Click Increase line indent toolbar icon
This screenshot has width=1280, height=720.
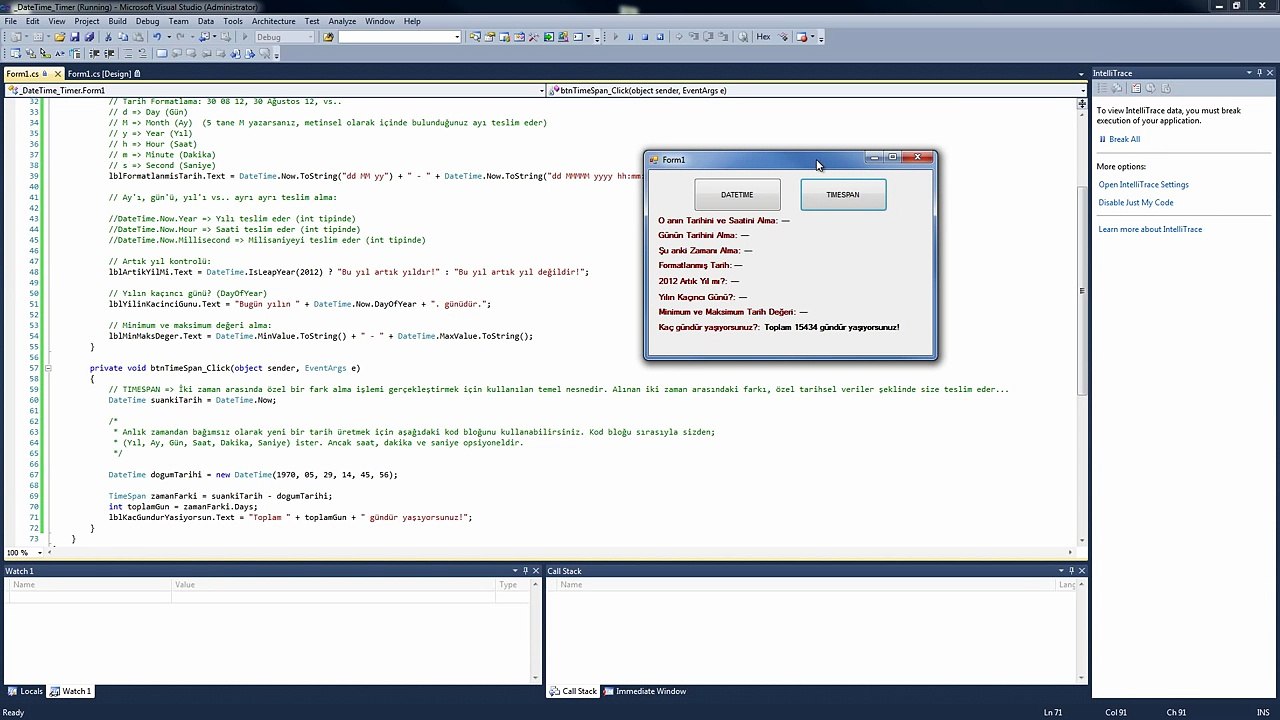tap(109, 53)
